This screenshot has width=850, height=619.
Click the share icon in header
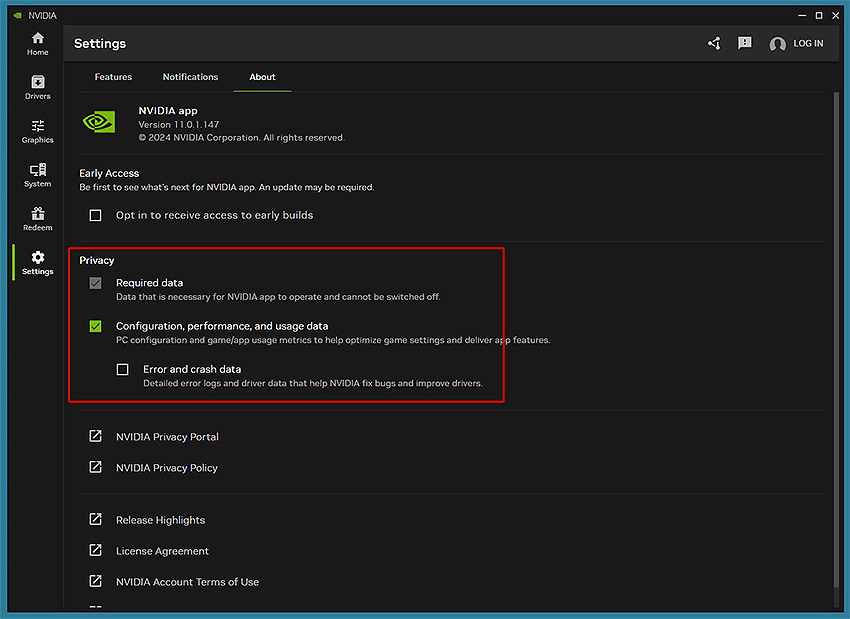[714, 43]
